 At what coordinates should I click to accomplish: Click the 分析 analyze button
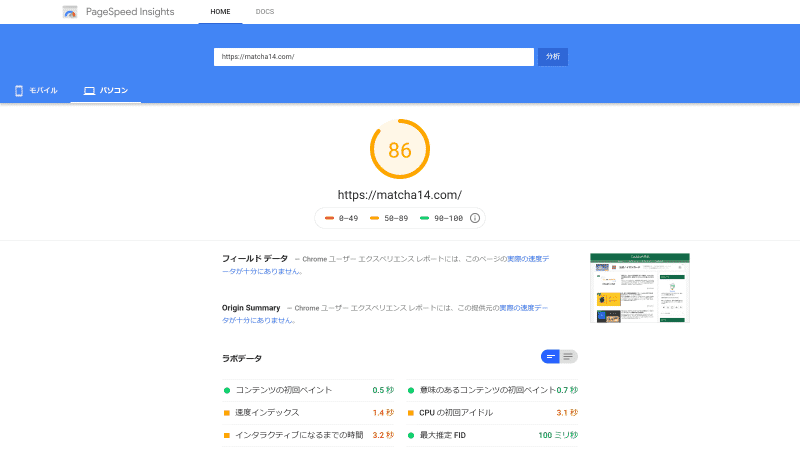553,57
